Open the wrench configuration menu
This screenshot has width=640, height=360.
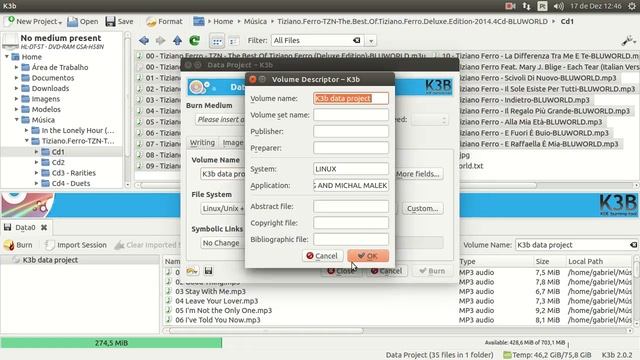point(629,40)
